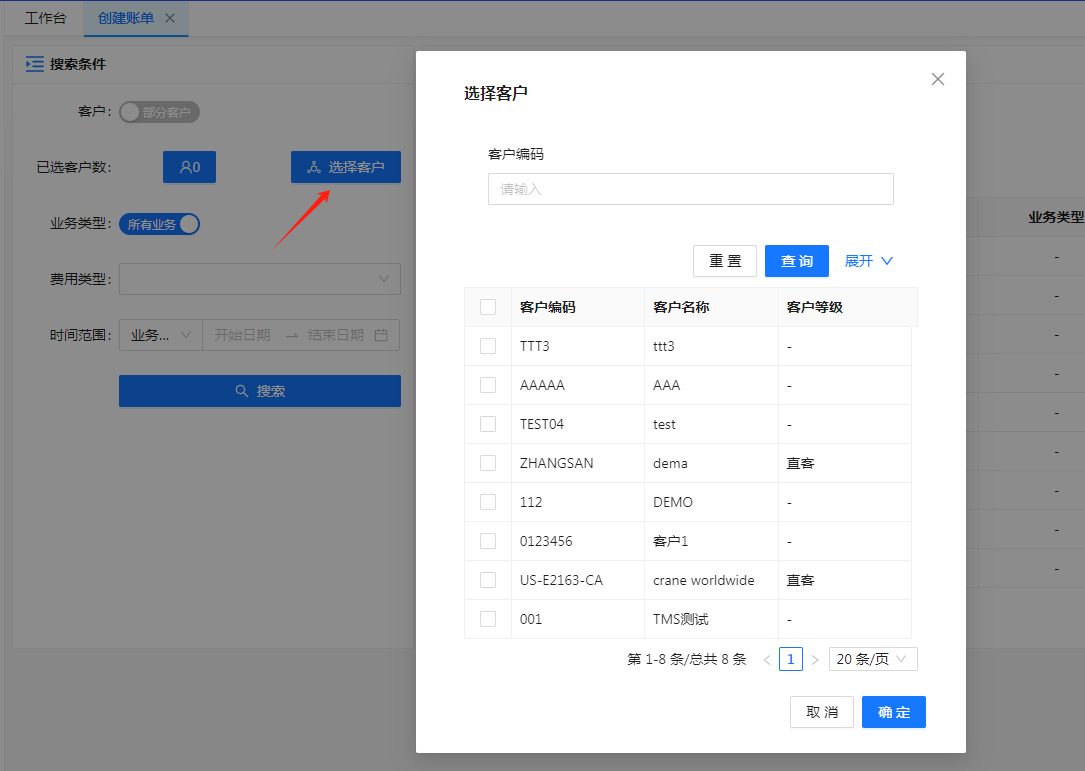Open the 业务... time type dropdown
Screen dimensions: 1085x771
[x=161, y=335]
